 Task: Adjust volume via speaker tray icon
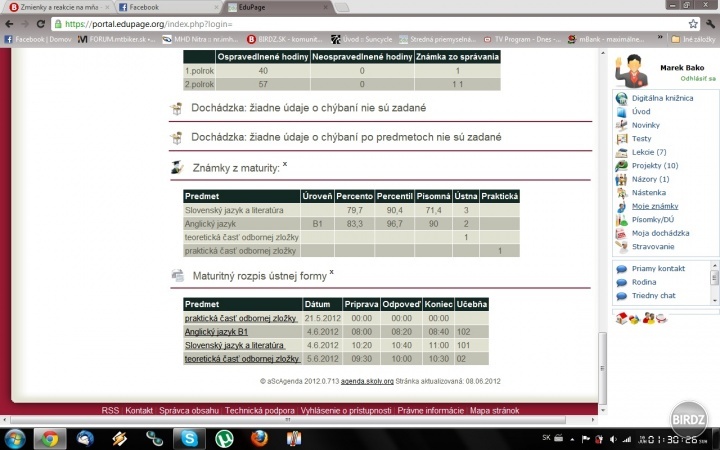click(x=613, y=439)
